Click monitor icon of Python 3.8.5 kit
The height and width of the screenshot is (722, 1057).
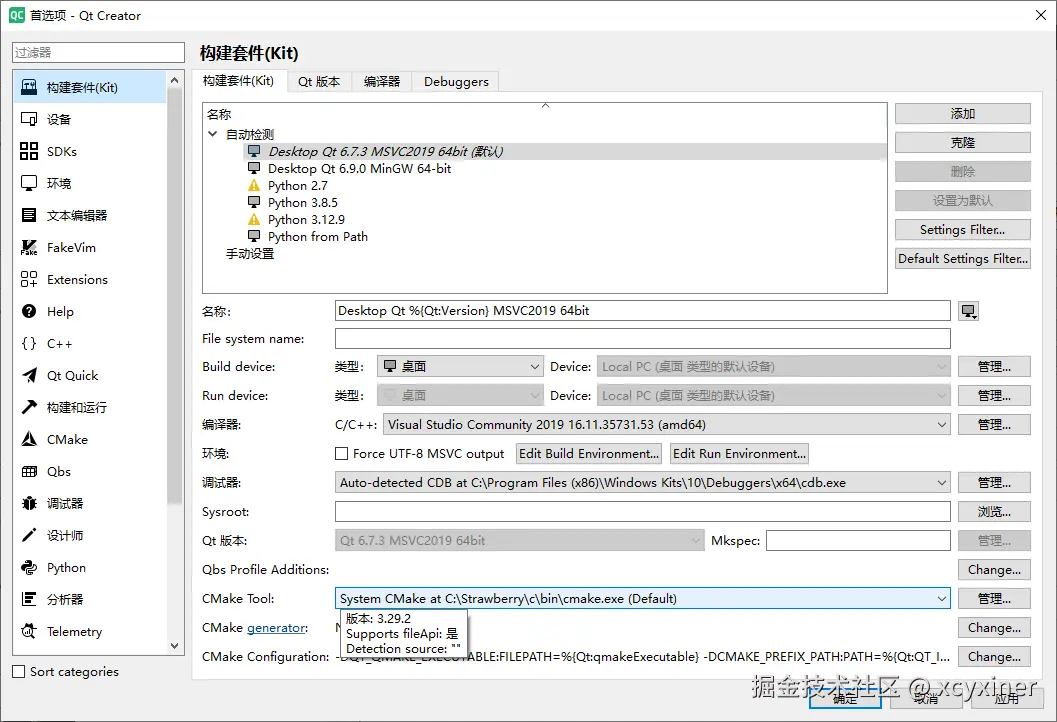(x=254, y=202)
